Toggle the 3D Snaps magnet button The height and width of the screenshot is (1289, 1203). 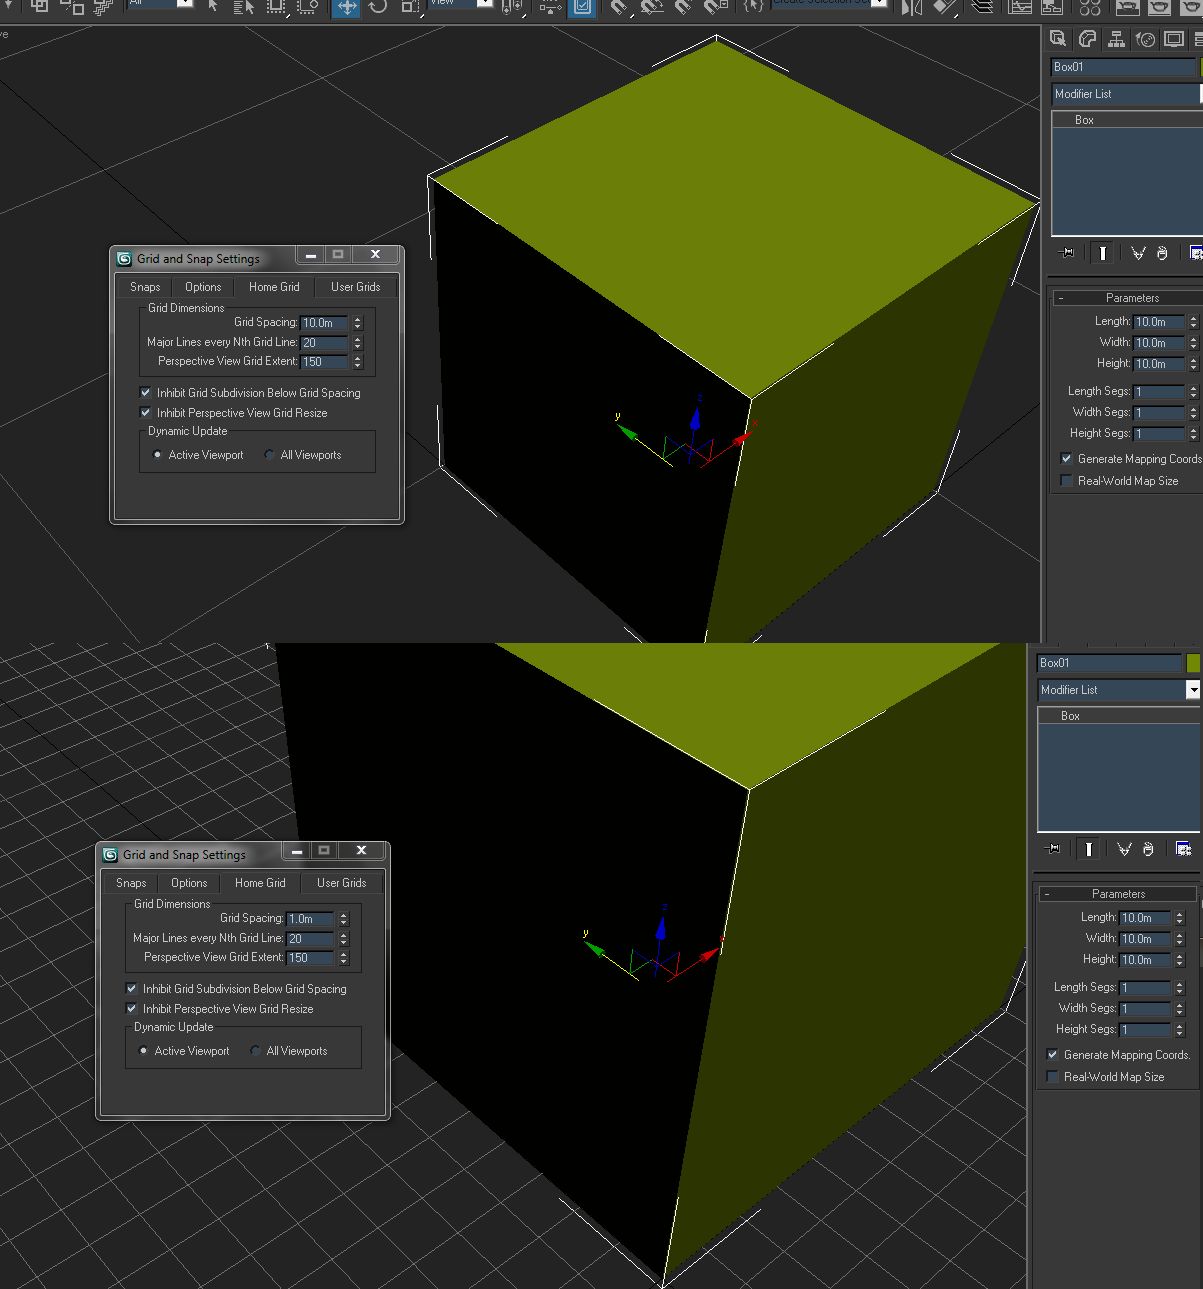620,7
